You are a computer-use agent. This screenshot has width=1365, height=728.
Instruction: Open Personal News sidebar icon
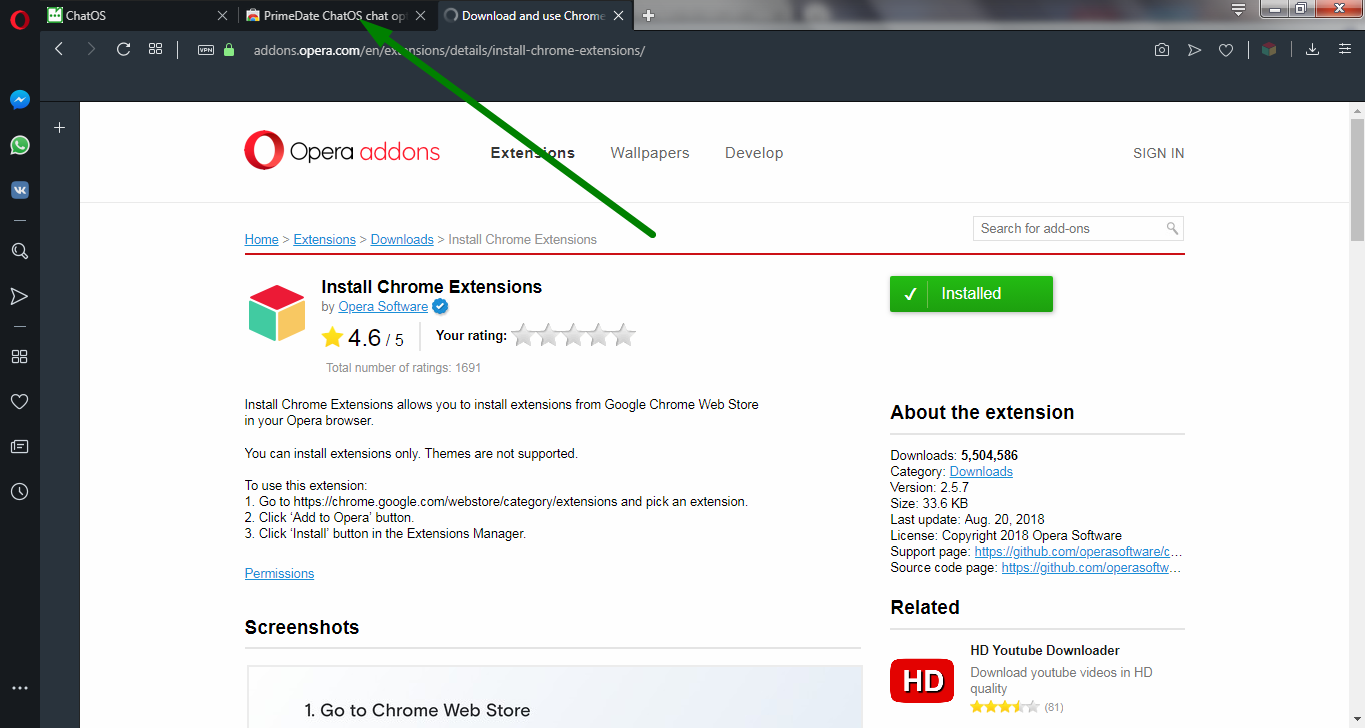point(20,447)
